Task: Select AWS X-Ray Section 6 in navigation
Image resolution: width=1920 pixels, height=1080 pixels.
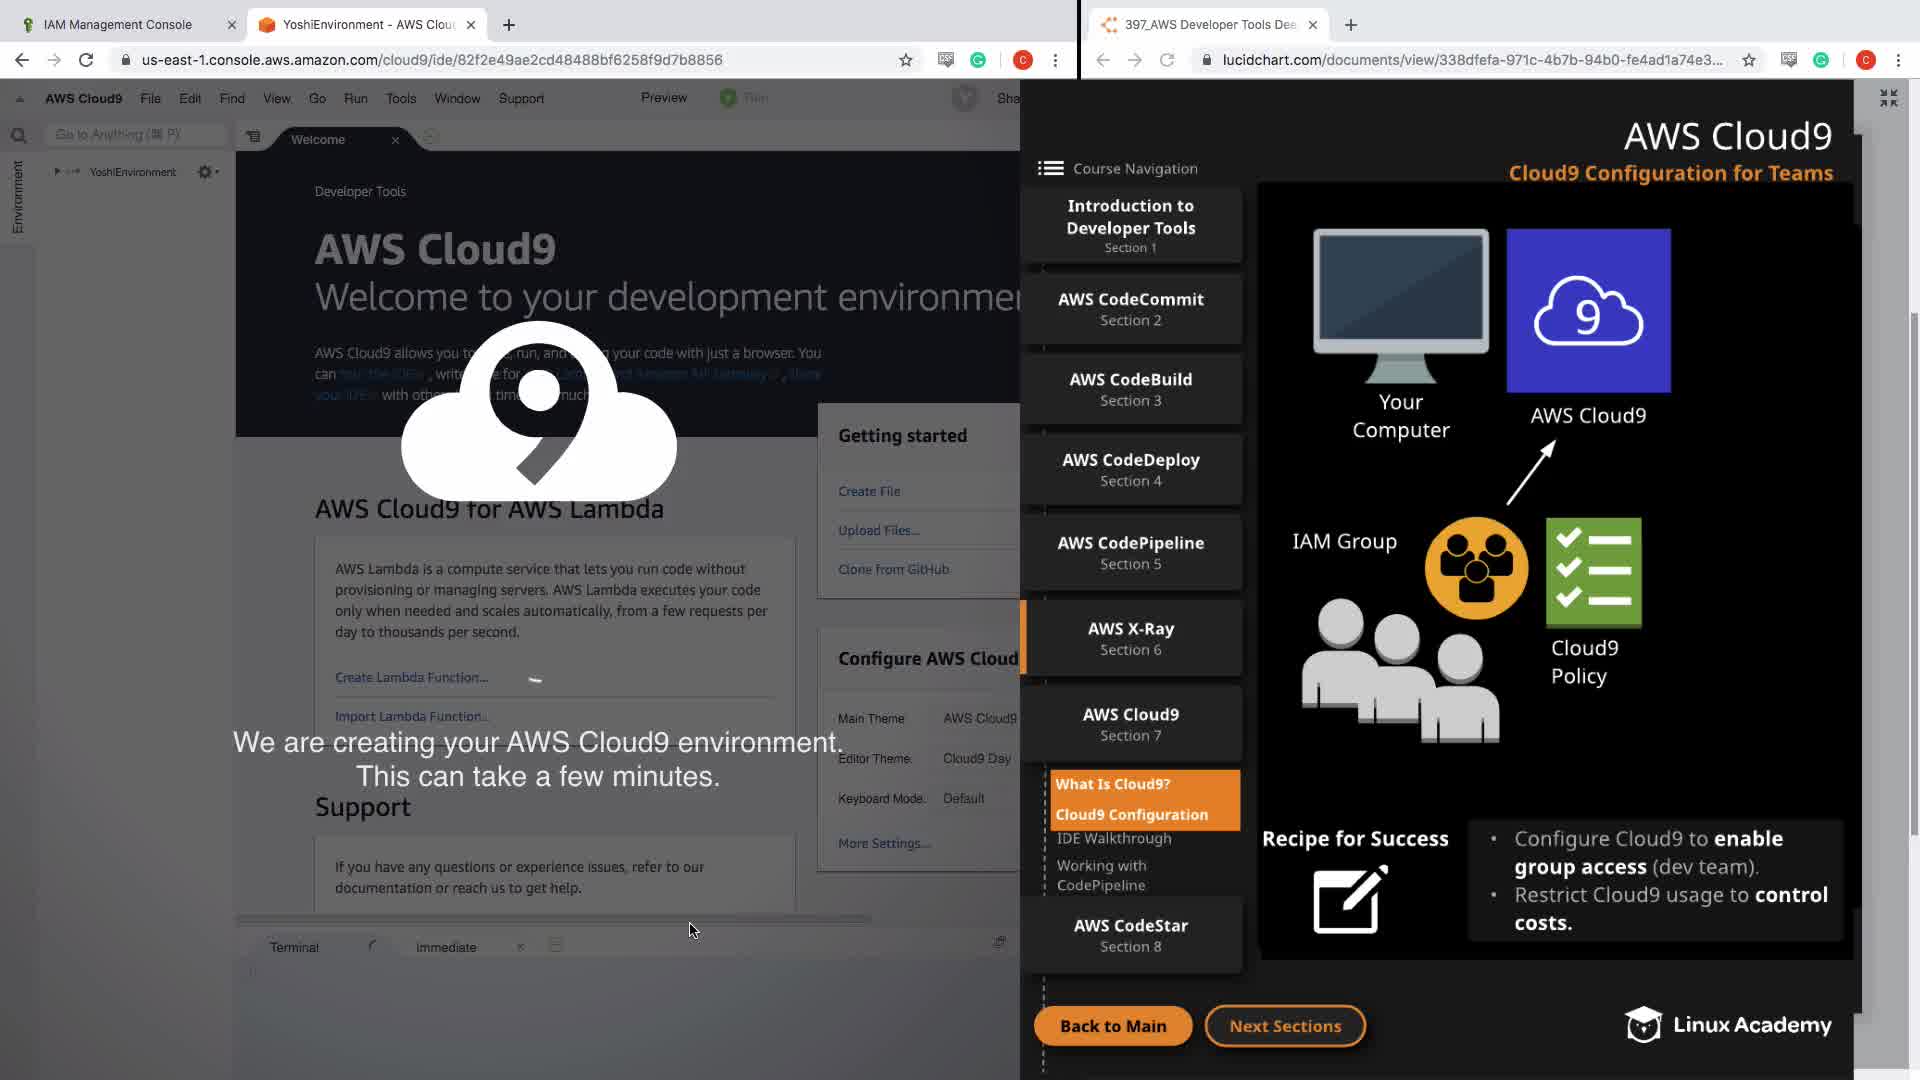Action: pos(1131,638)
